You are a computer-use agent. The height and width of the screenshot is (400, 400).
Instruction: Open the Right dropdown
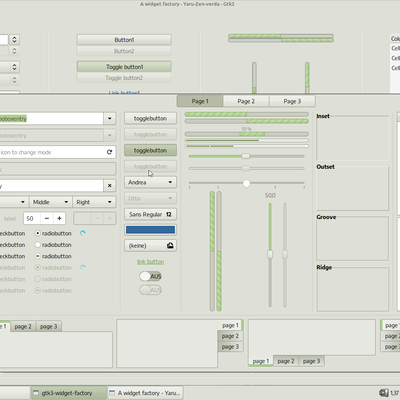tap(94, 202)
